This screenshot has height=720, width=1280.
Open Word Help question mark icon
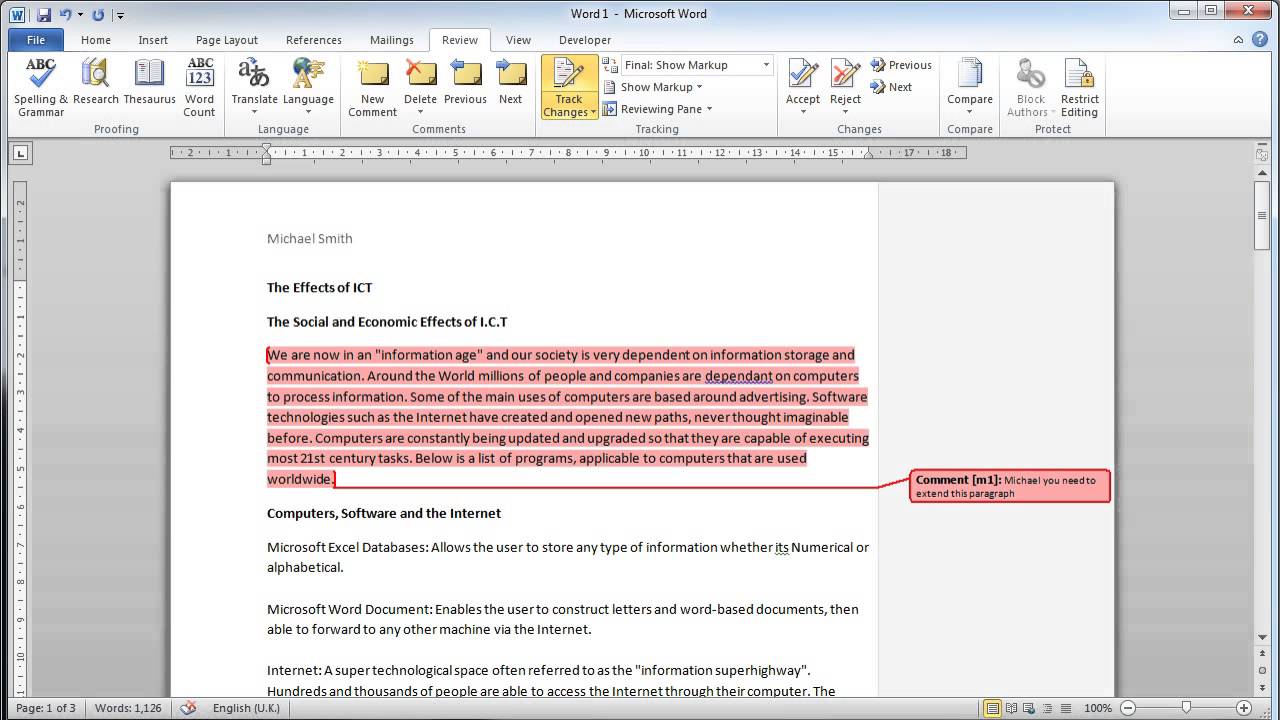pyautogui.click(x=1260, y=40)
